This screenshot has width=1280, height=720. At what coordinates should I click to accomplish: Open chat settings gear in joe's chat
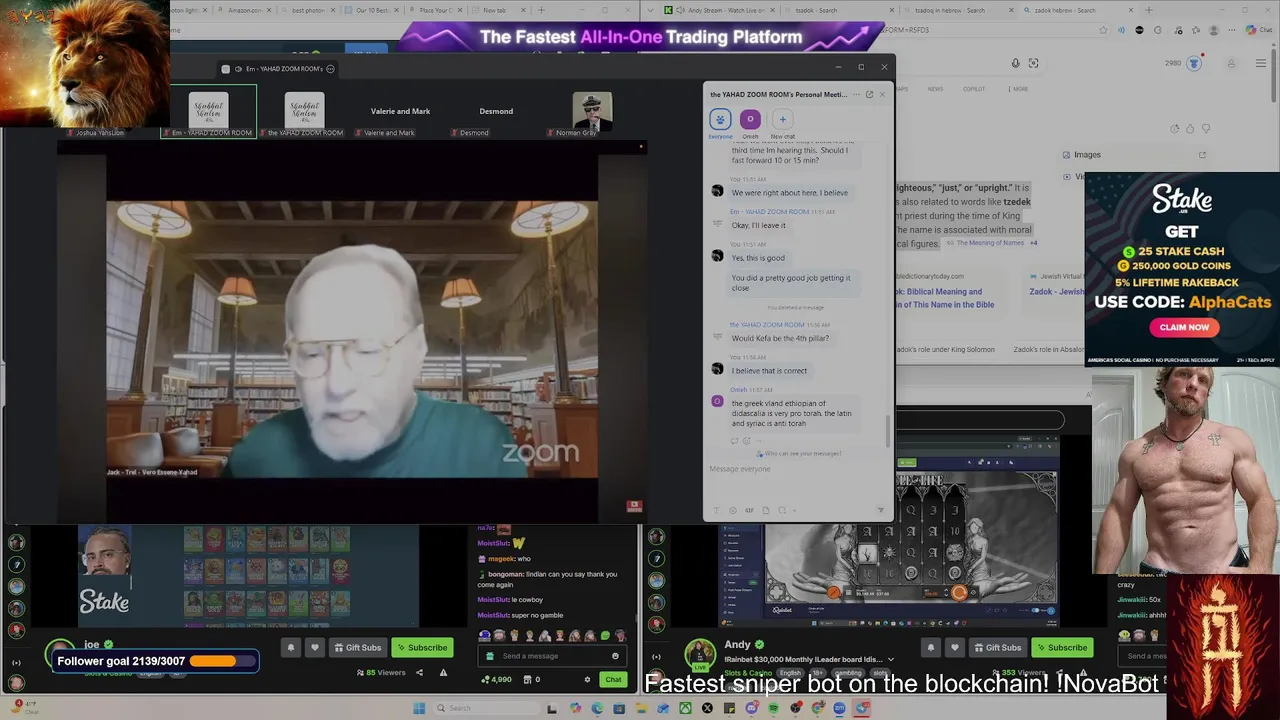[x=587, y=679]
